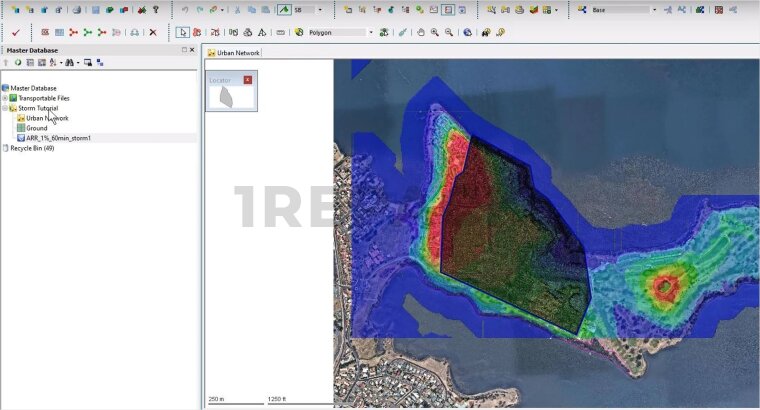Activate the Pan hand tool

tap(421, 32)
